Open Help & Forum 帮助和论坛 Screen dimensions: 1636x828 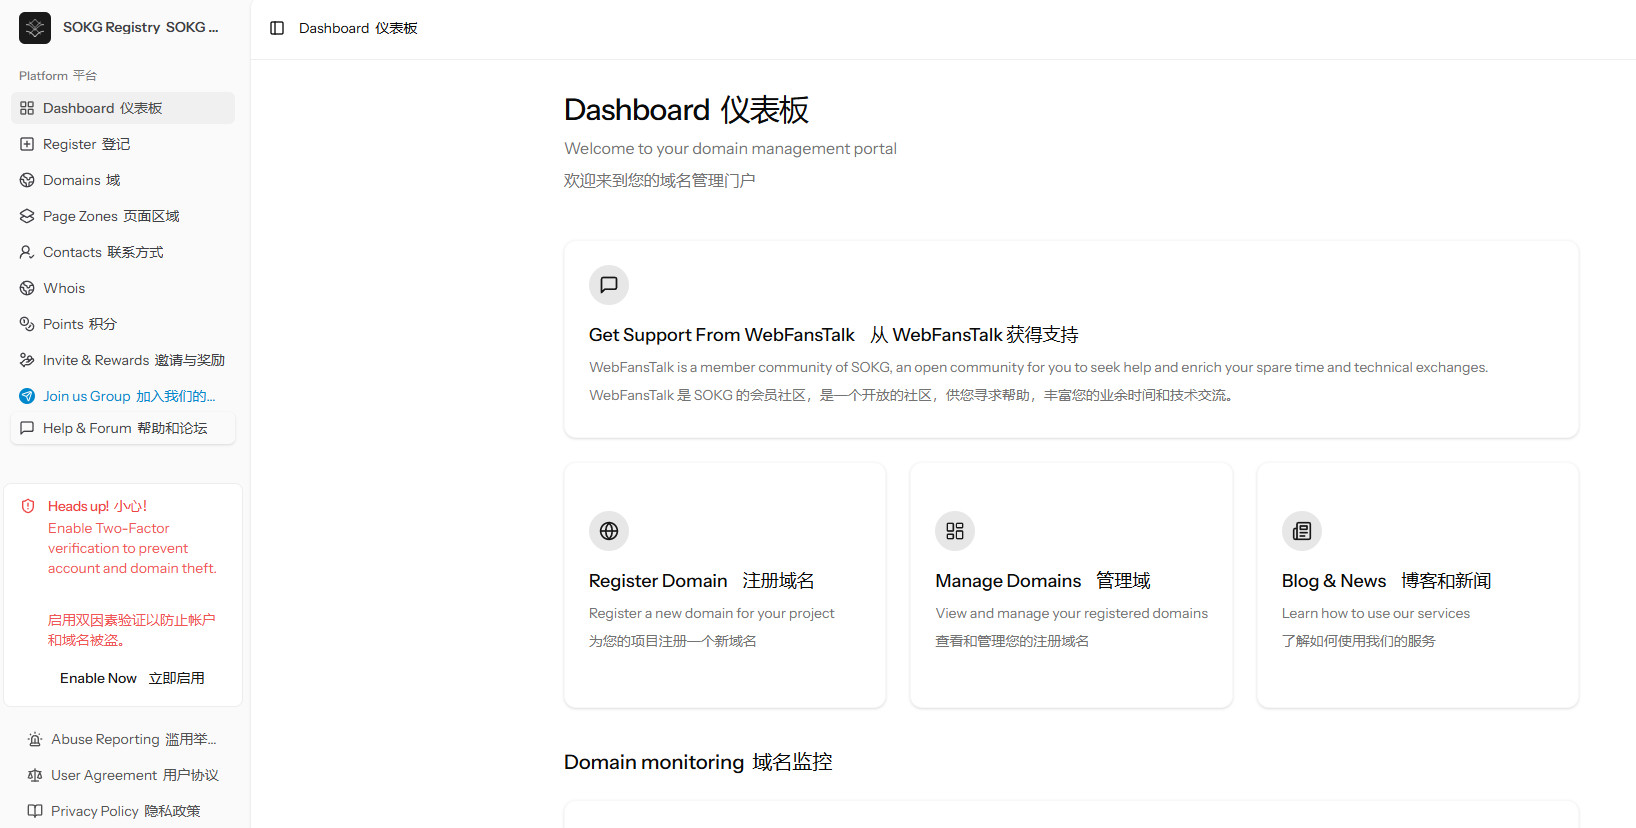(123, 428)
